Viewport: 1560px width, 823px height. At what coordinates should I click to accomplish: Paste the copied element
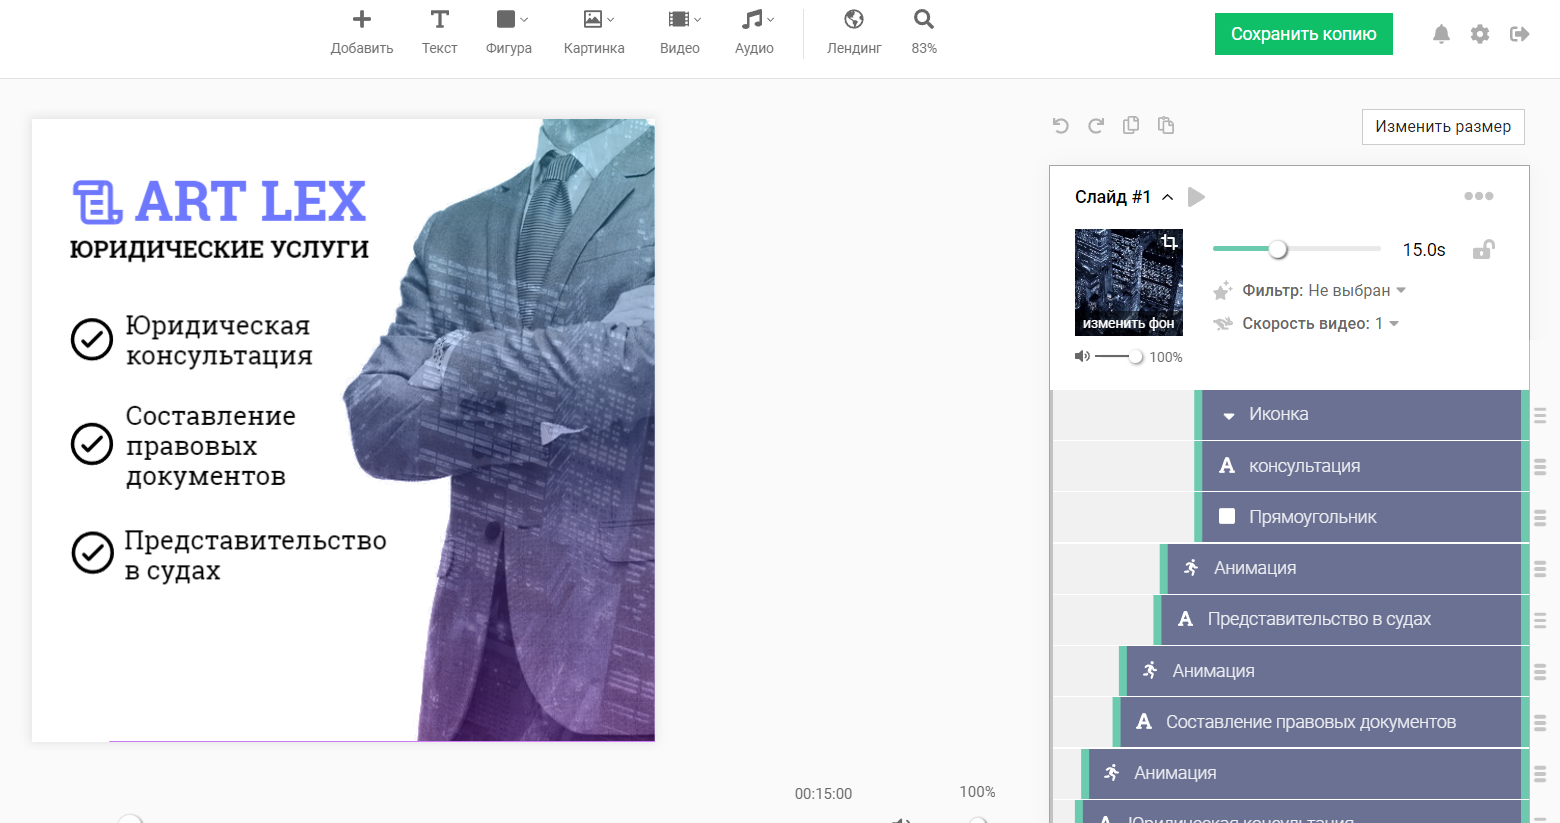tap(1166, 125)
